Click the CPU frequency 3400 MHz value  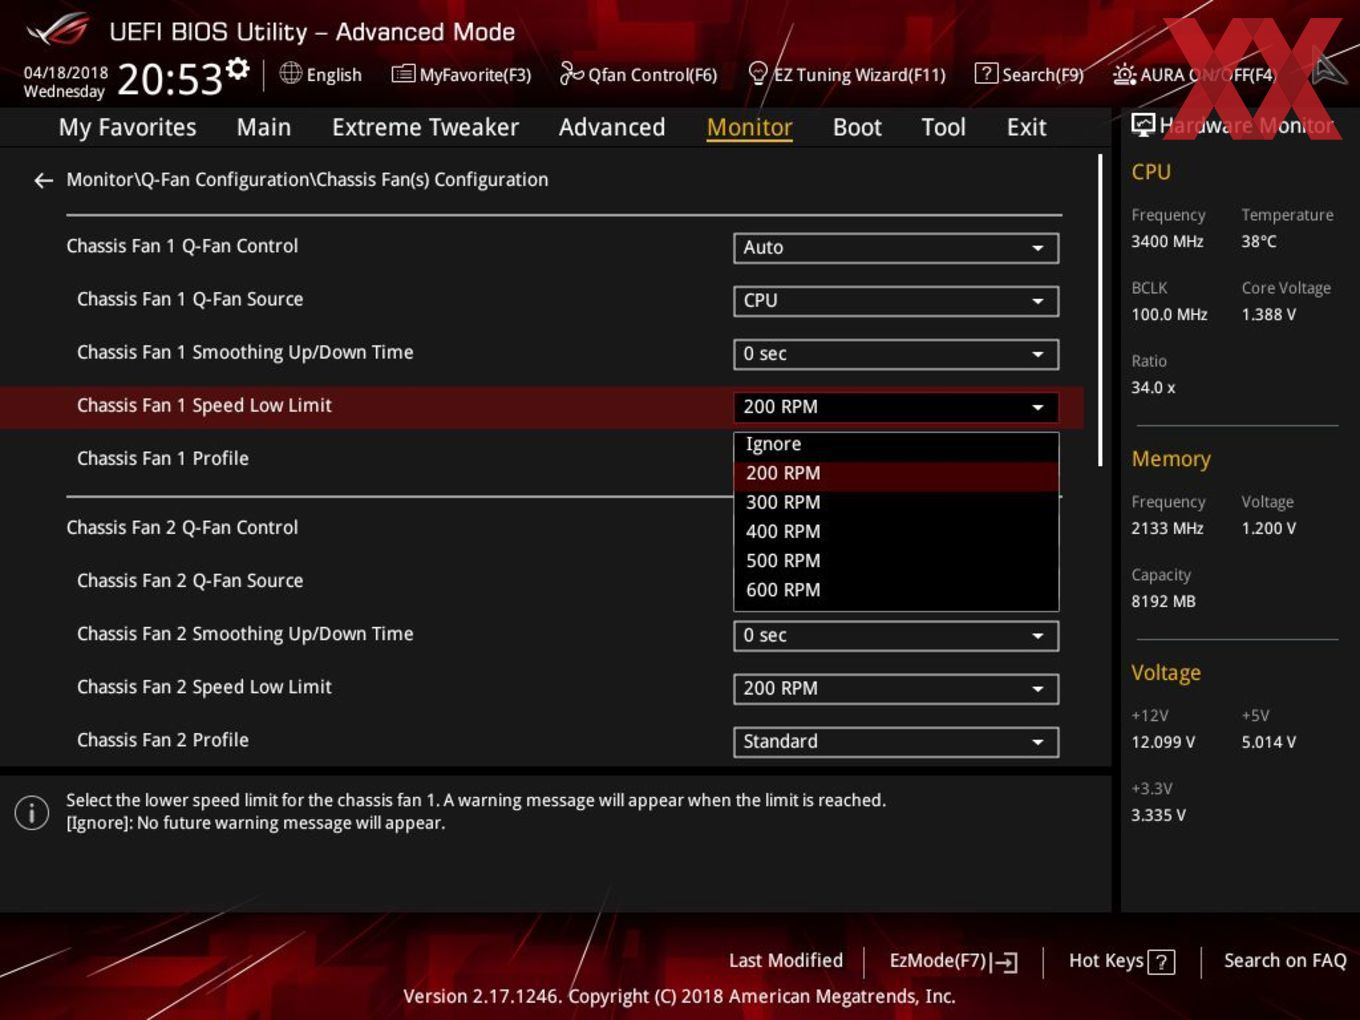click(x=1167, y=241)
